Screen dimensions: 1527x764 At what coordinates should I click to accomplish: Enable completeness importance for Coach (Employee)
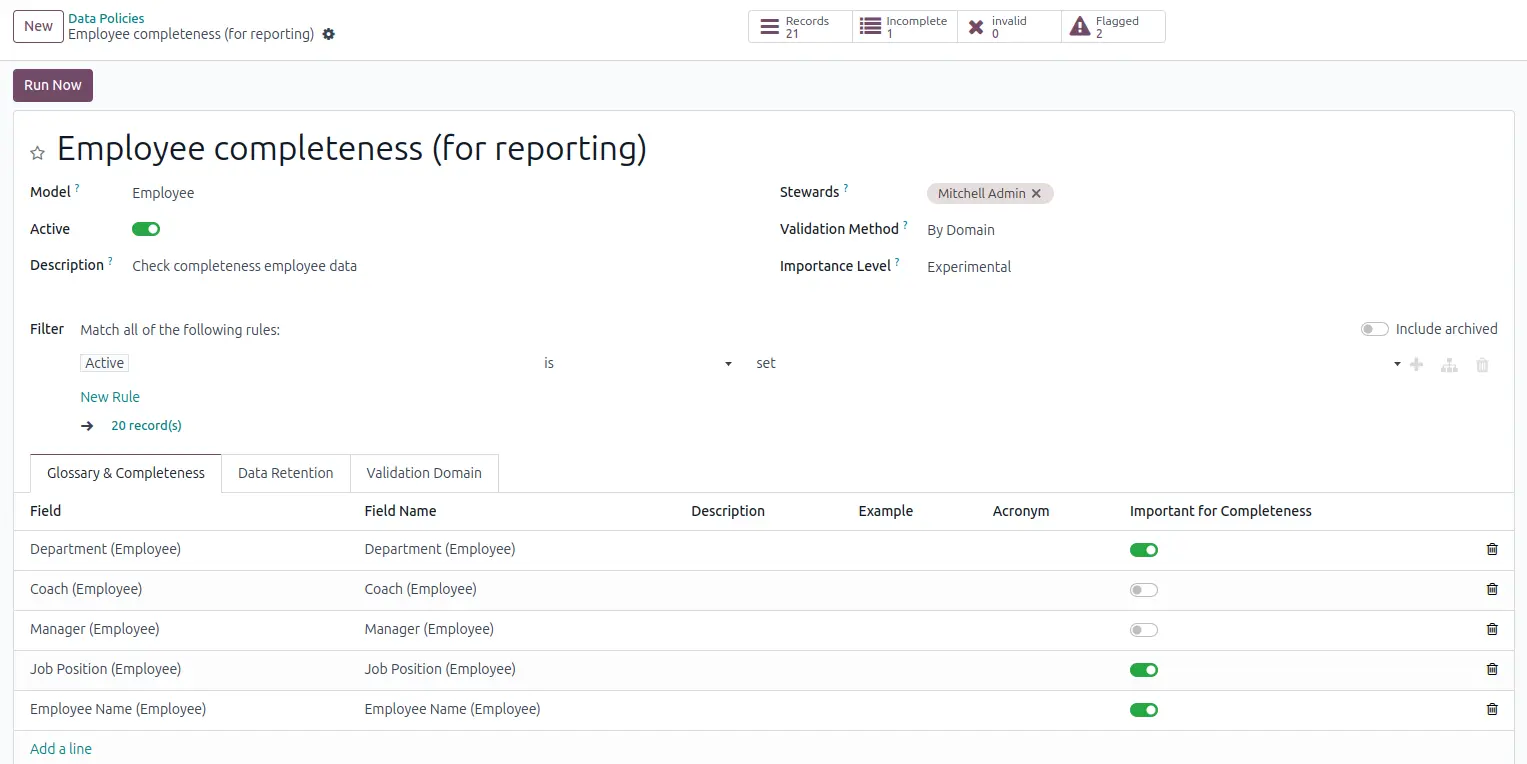(1144, 590)
